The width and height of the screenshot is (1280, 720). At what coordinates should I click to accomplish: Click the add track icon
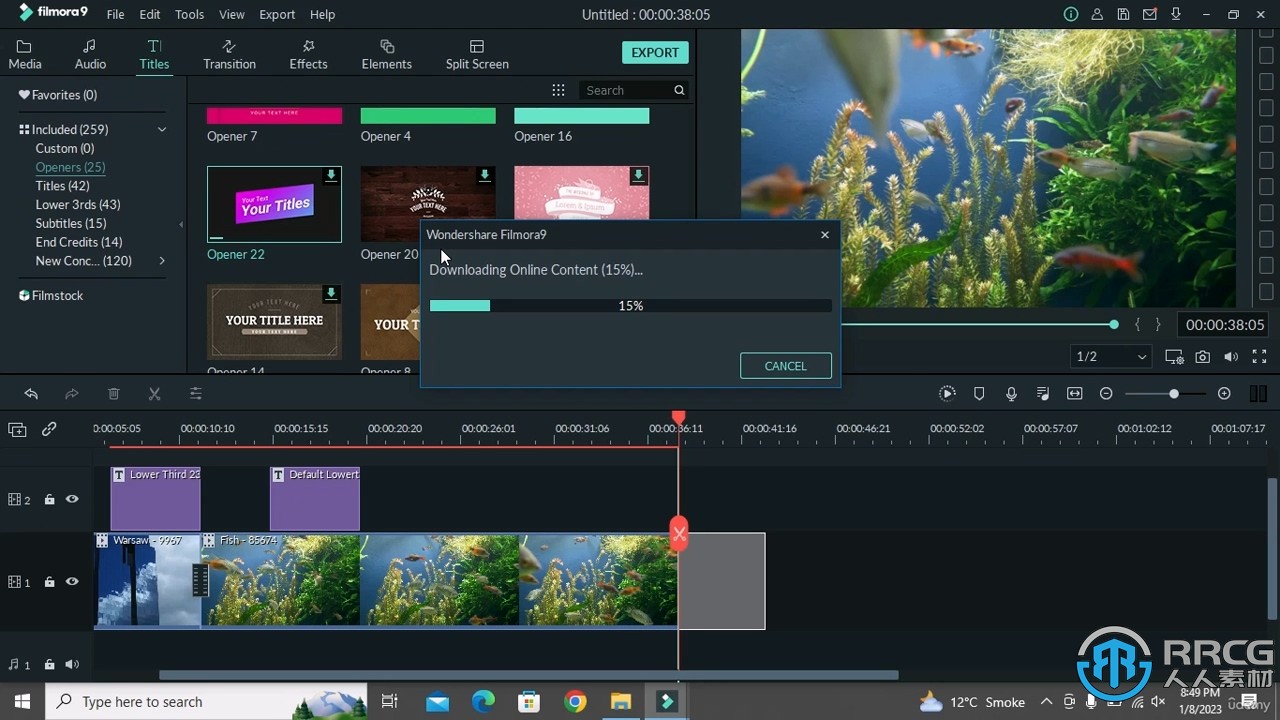17,429
